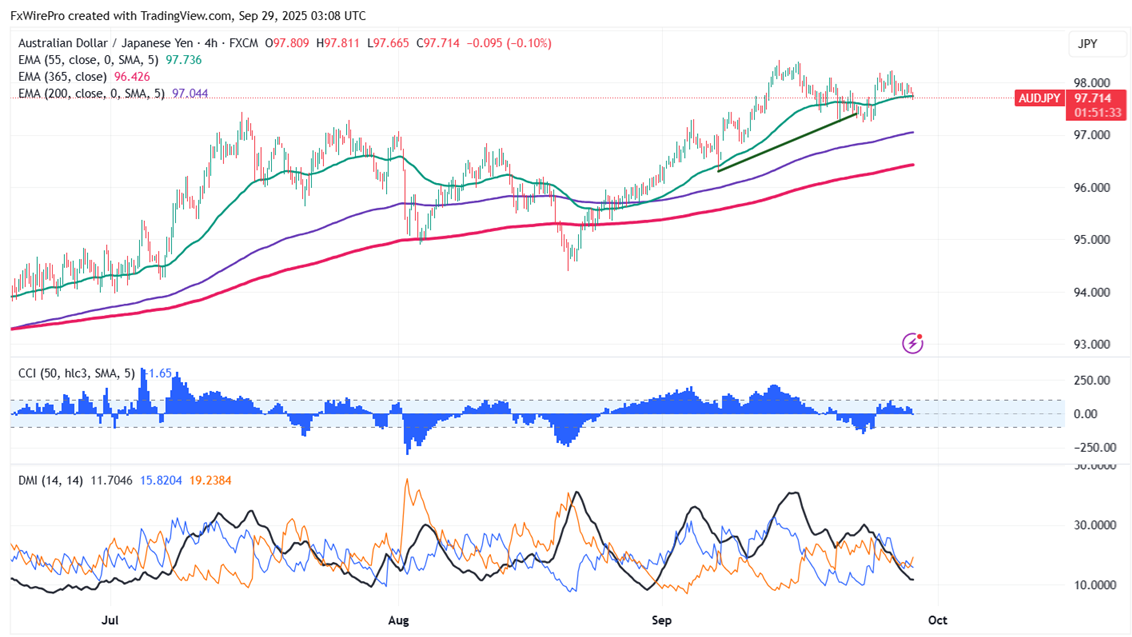
Task: Click the C97.714 close value
Action: tap(437, 43)
